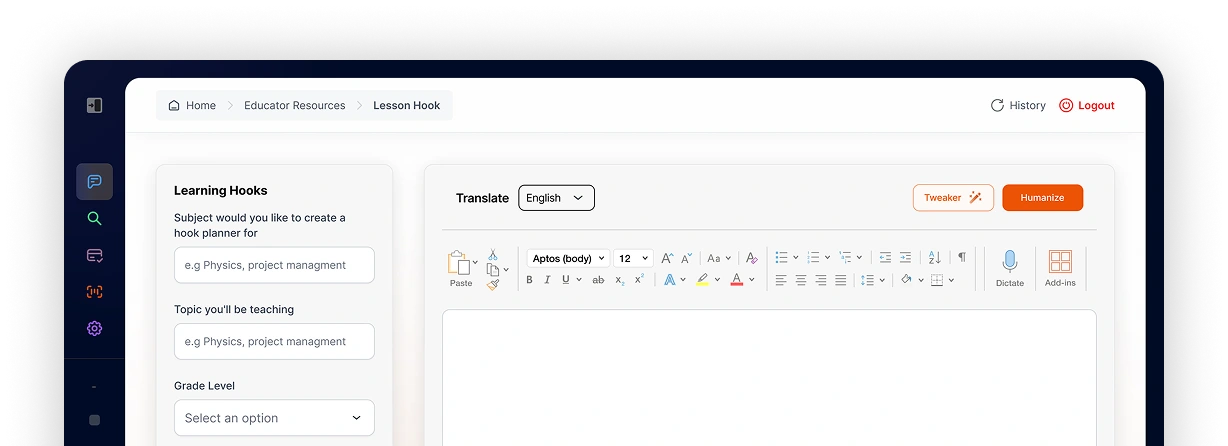Expand Paste options arrow
This screenshot has height=446, width=1228.
pyautogui.click(x=475, y=262)
